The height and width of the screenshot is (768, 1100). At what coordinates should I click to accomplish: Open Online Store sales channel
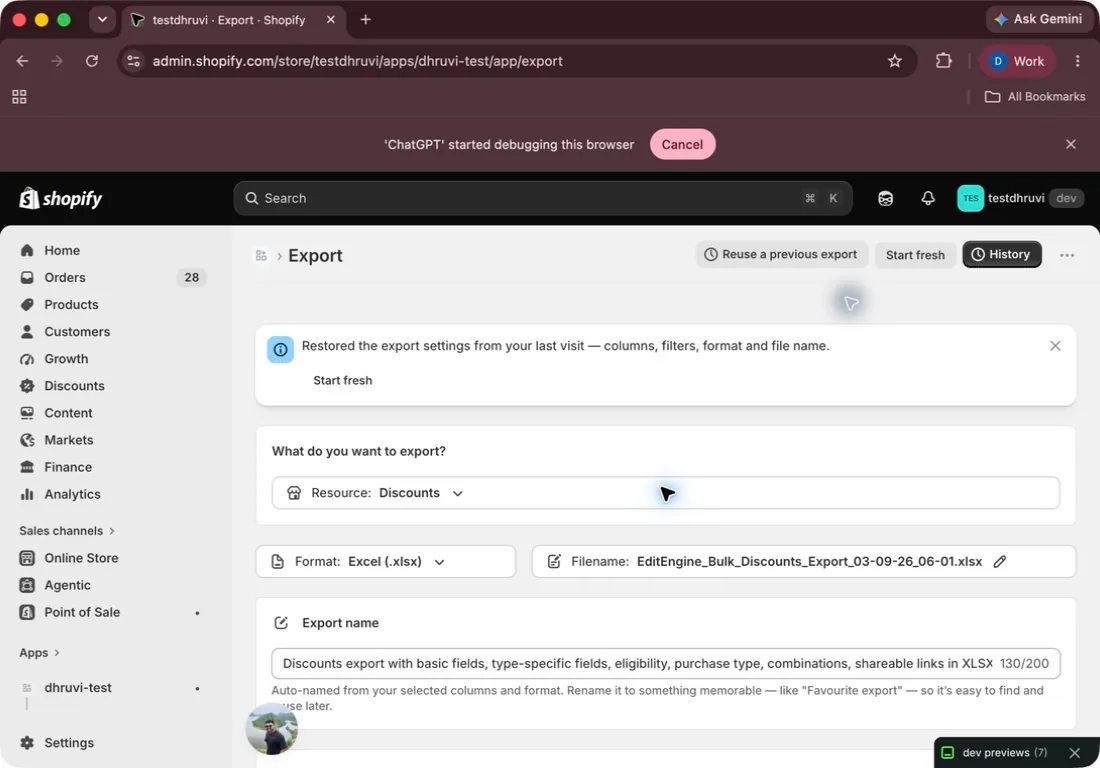(81, 558)
